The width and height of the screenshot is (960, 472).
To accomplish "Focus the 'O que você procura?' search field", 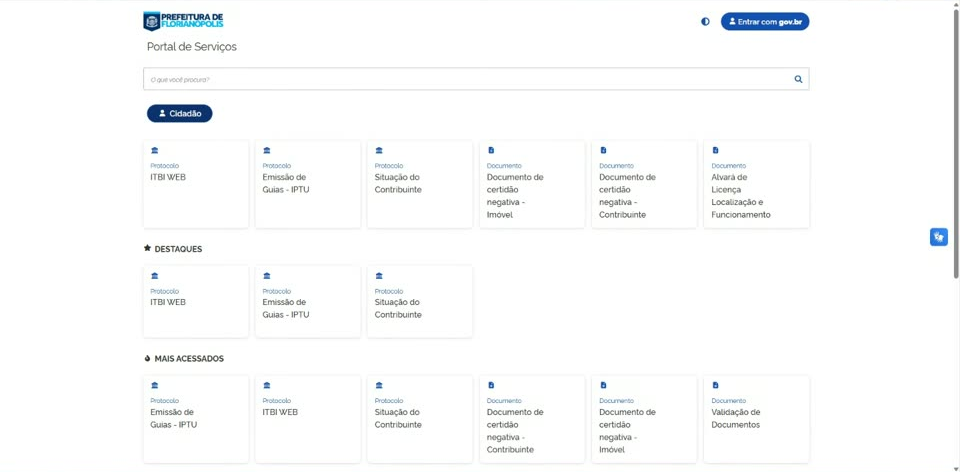I will 468,79.
